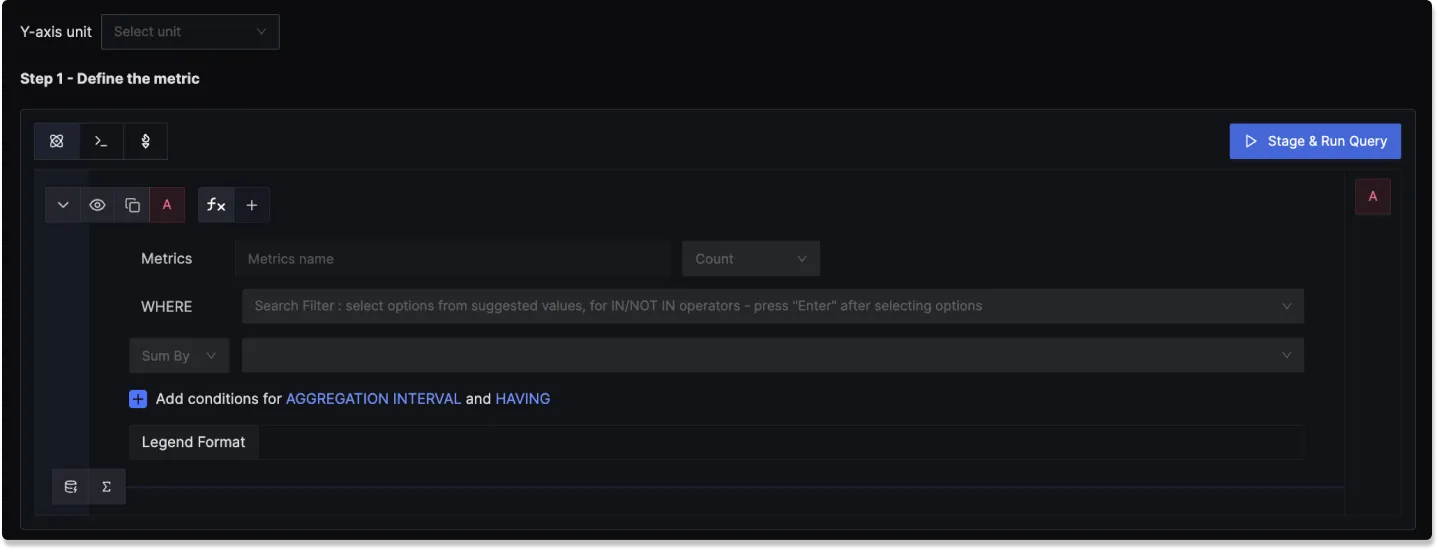Click the red A query label button
Screen dimensions: 1438x550
coord(167,205)
